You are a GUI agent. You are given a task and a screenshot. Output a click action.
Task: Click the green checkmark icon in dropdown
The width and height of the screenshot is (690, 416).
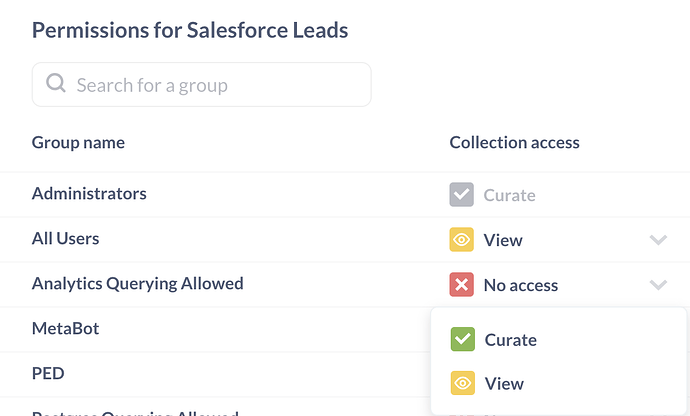pyautogui.click(x=462, y=339)
